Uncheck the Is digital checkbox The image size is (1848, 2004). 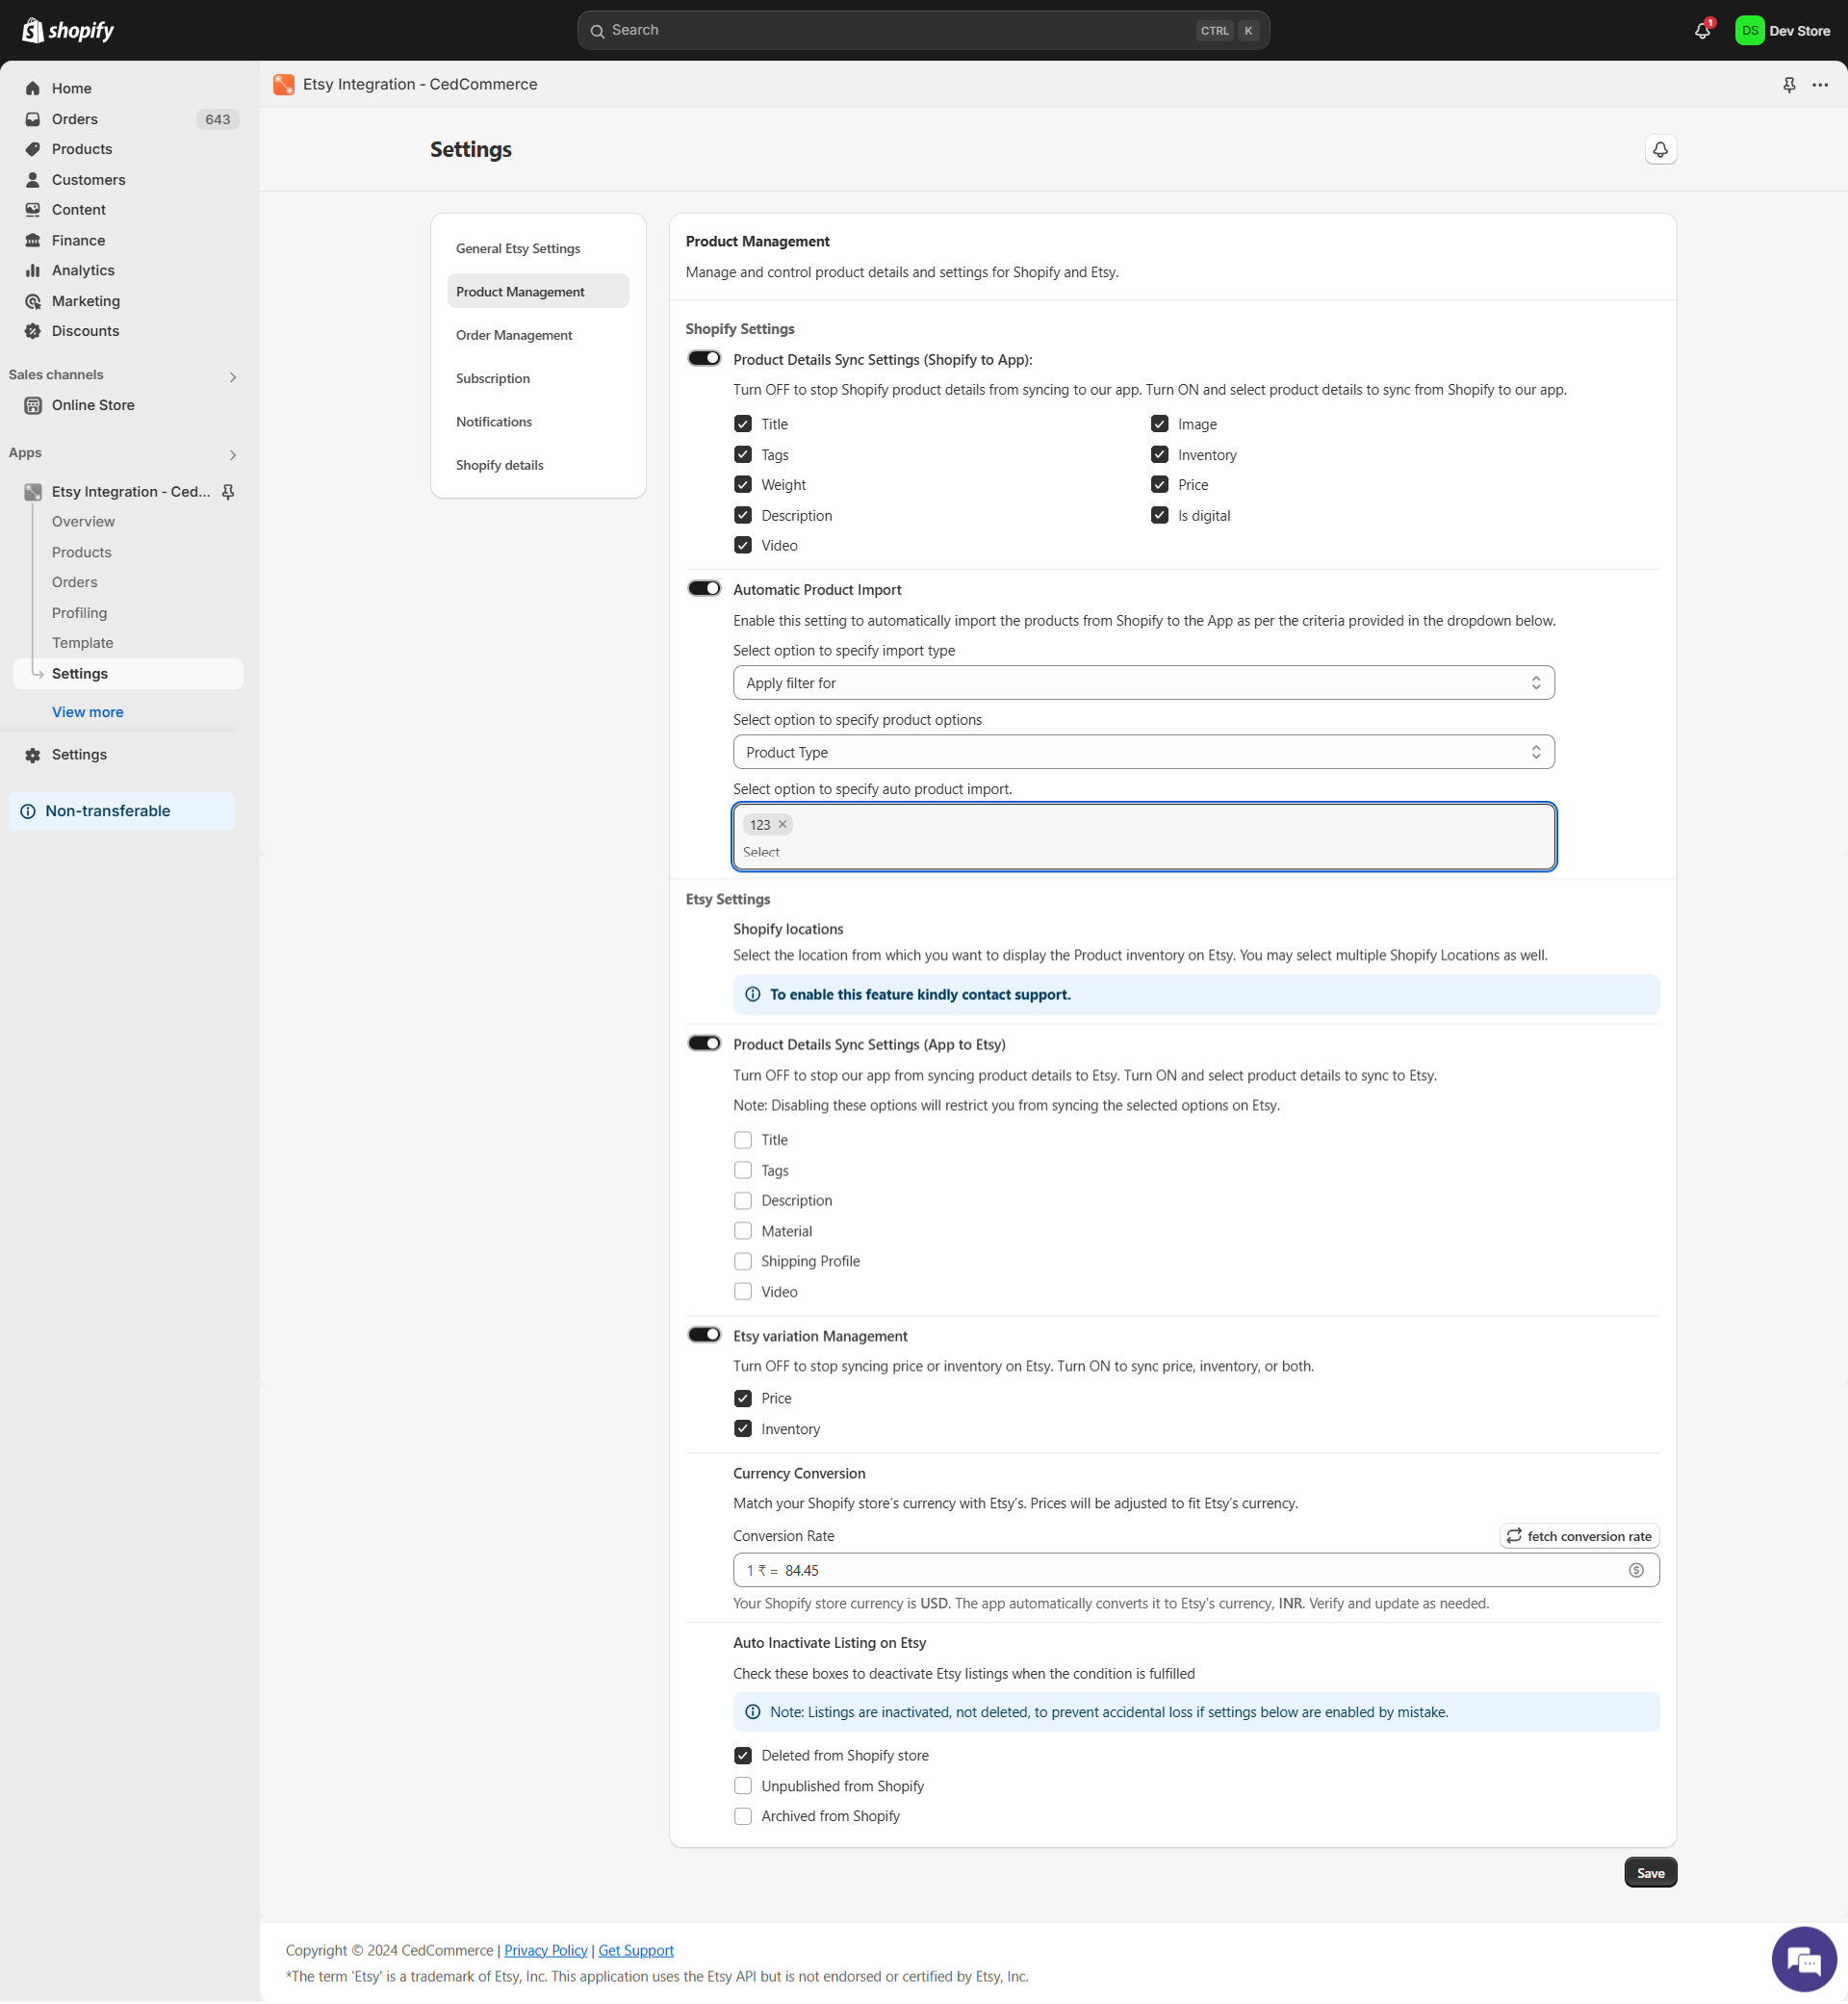[x=1160, y=515]
